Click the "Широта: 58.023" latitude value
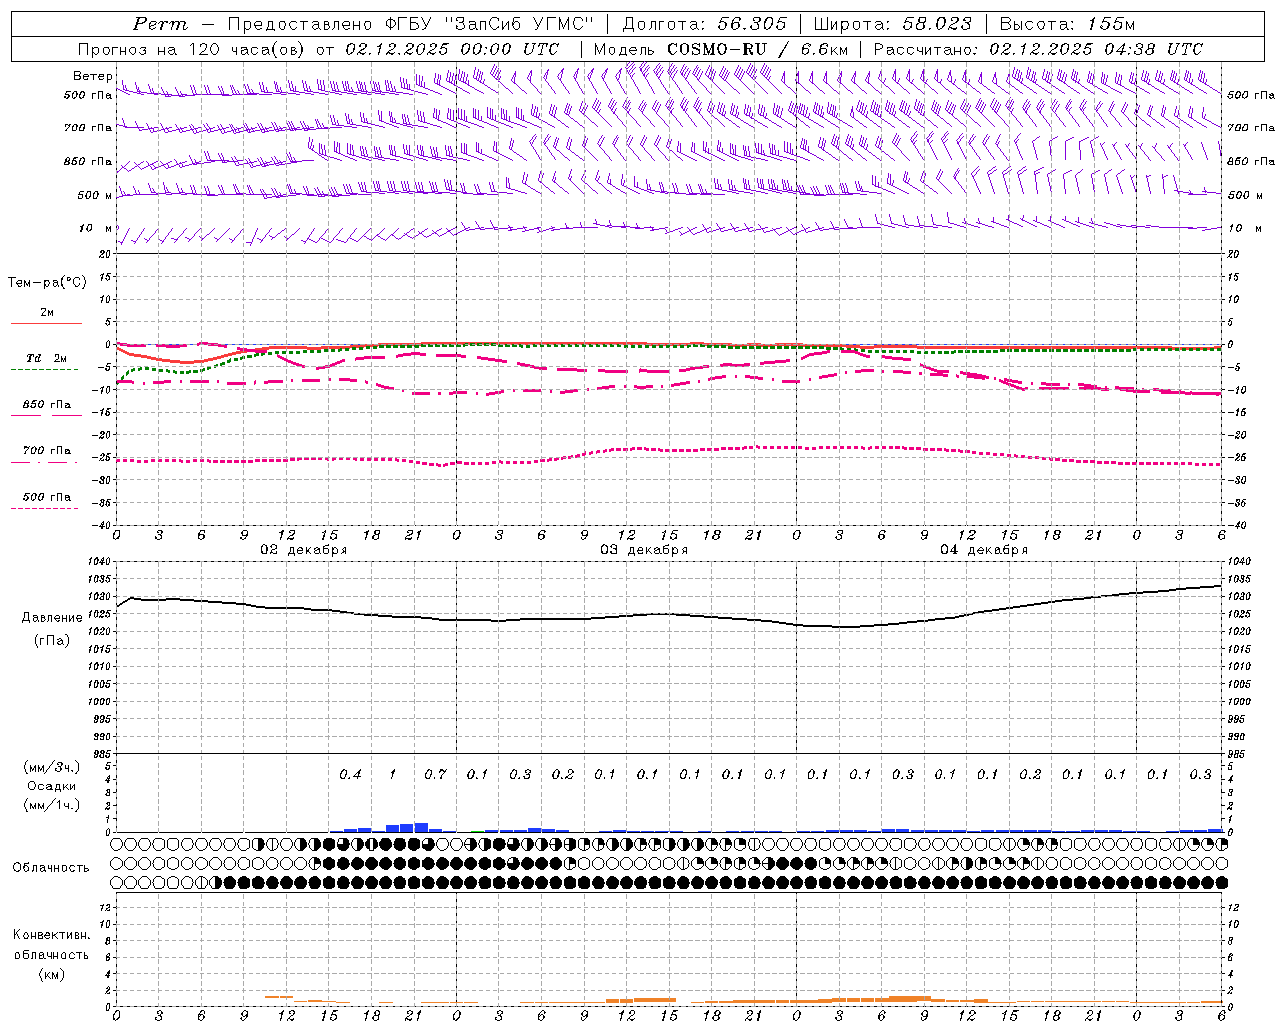The width and height of the screenshot is (1280, 1024). tap(892, 24)
